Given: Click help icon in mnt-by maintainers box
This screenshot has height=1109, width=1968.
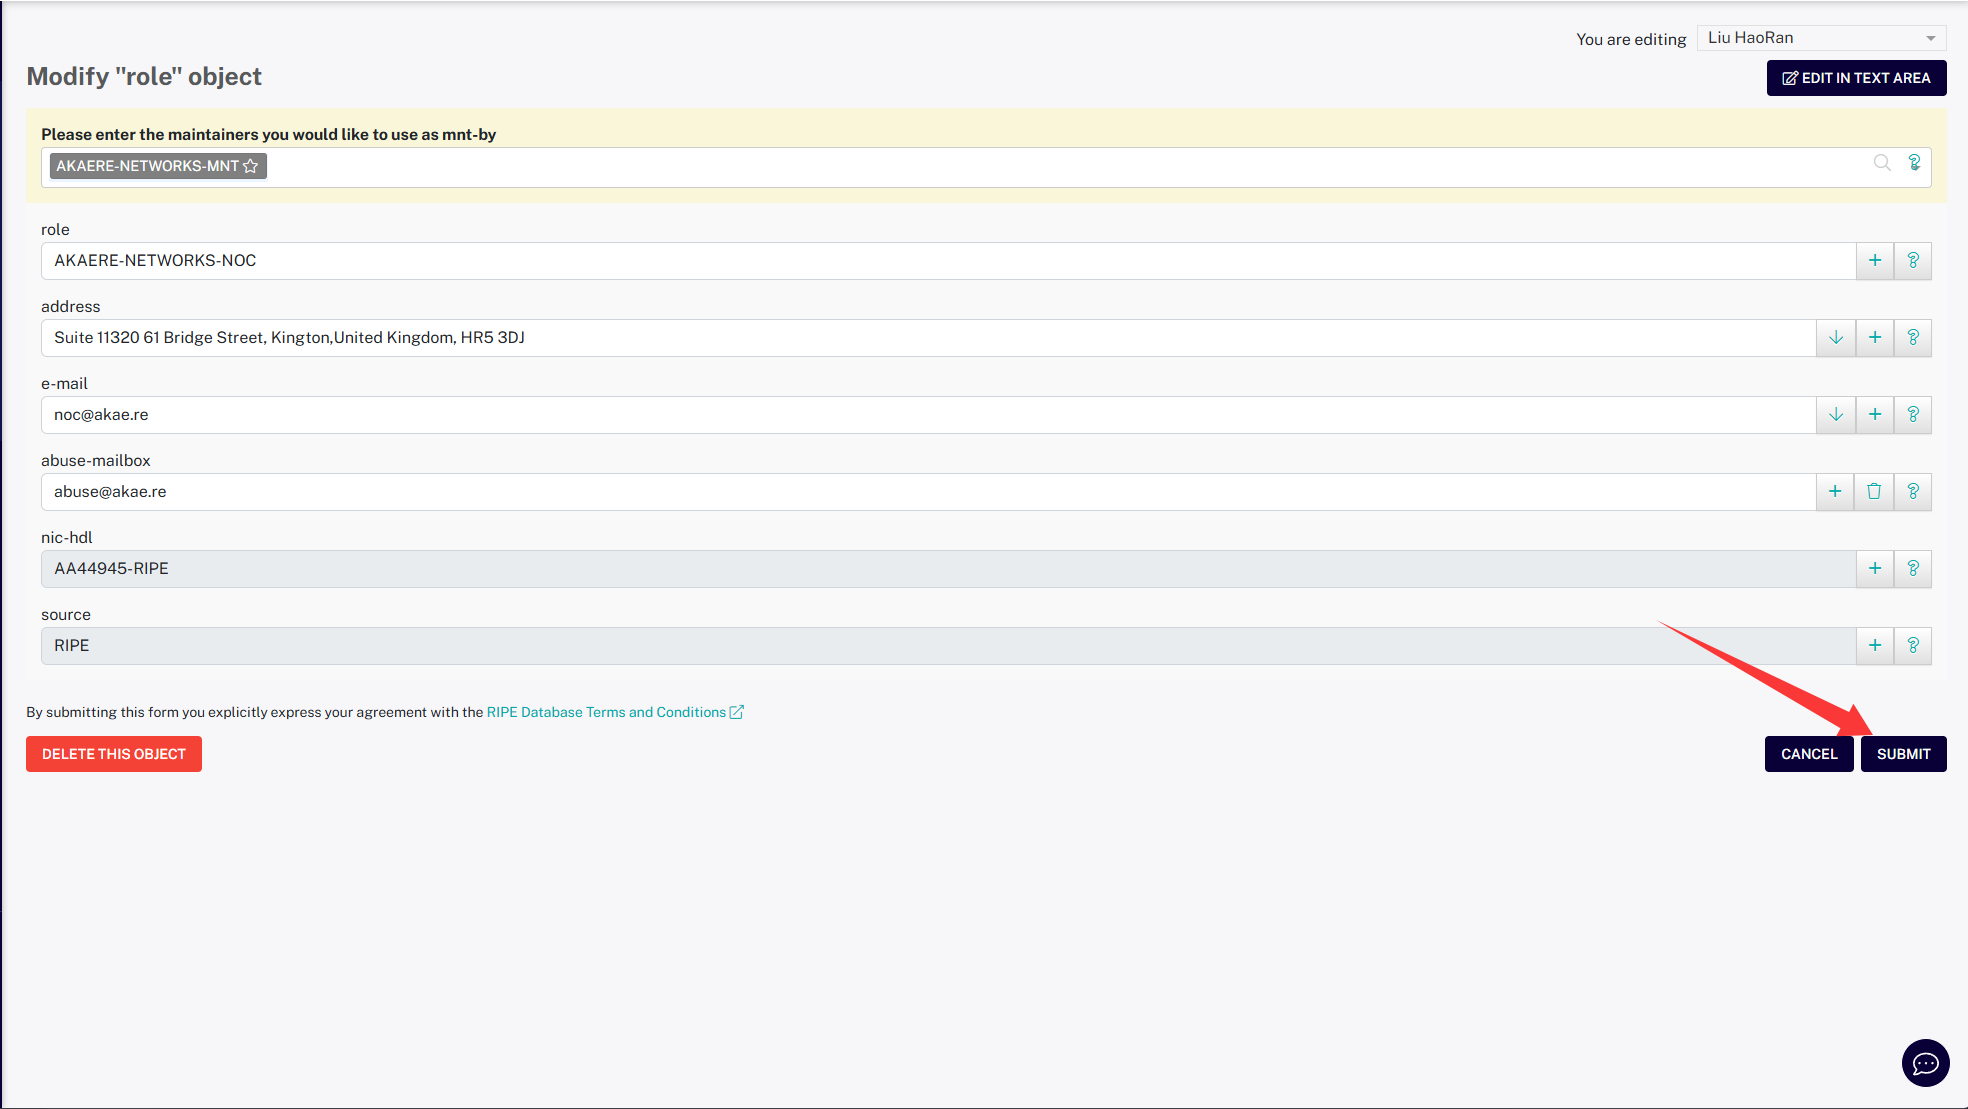Looking at the screenshot, I should tap(1914, 163).
